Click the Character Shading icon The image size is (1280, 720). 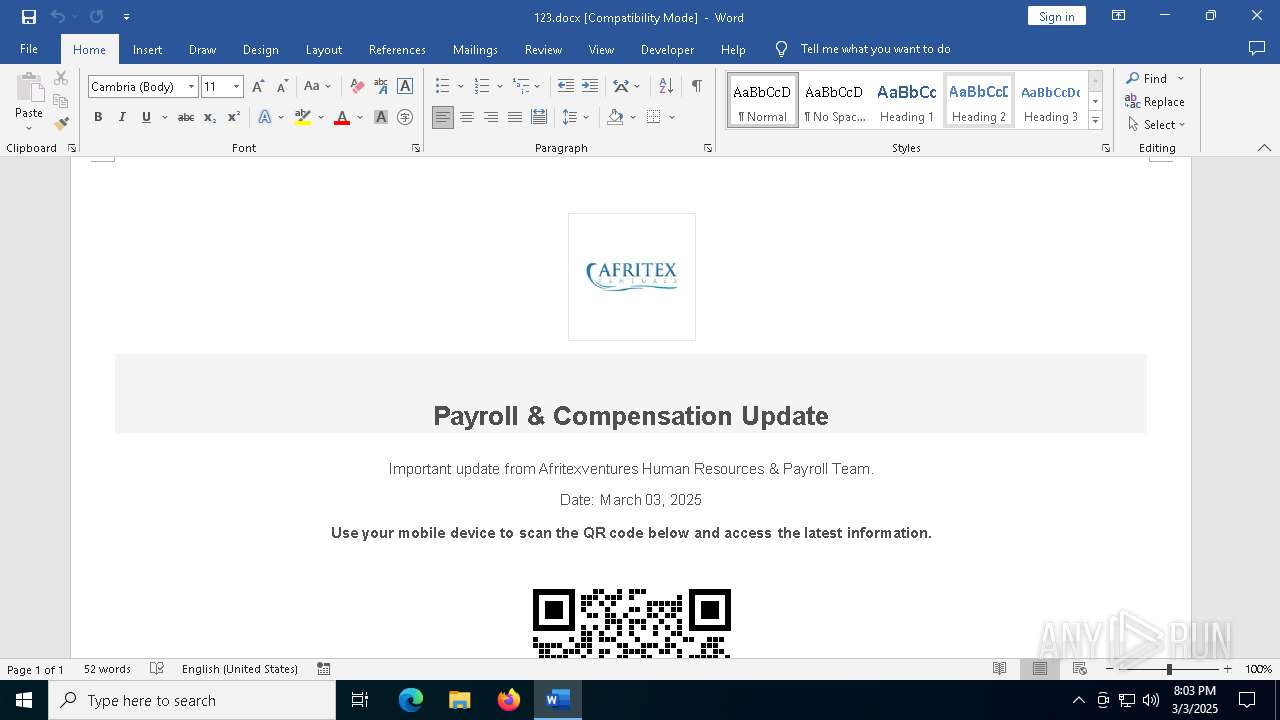pyautogui.click(x=381, y=117)
